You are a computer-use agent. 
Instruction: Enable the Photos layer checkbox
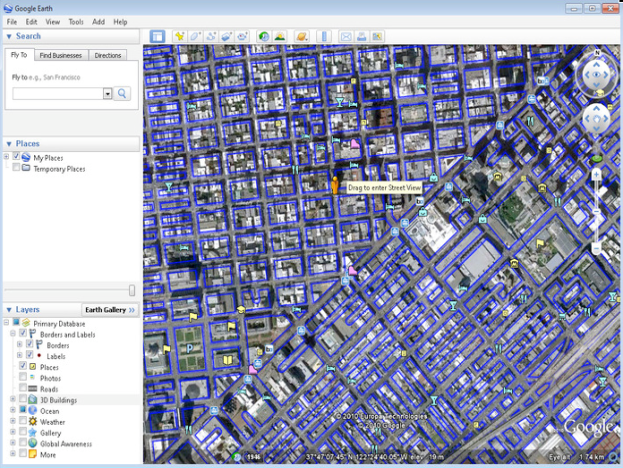(x=23, y=377)
